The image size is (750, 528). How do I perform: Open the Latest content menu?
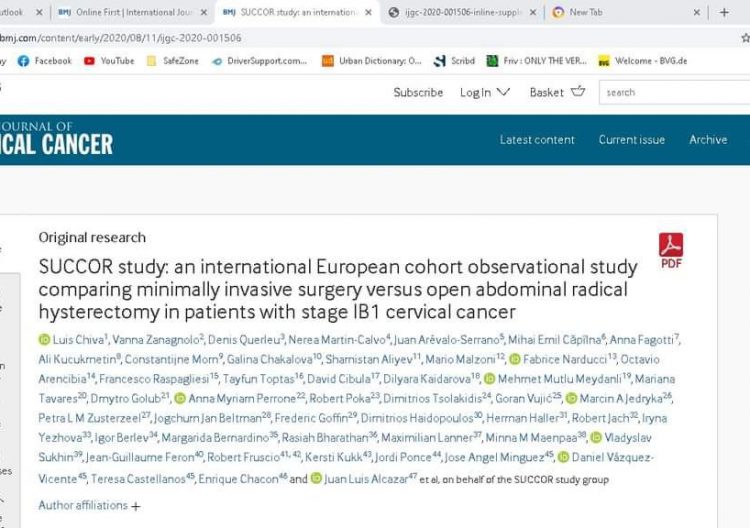click(537, 139)
